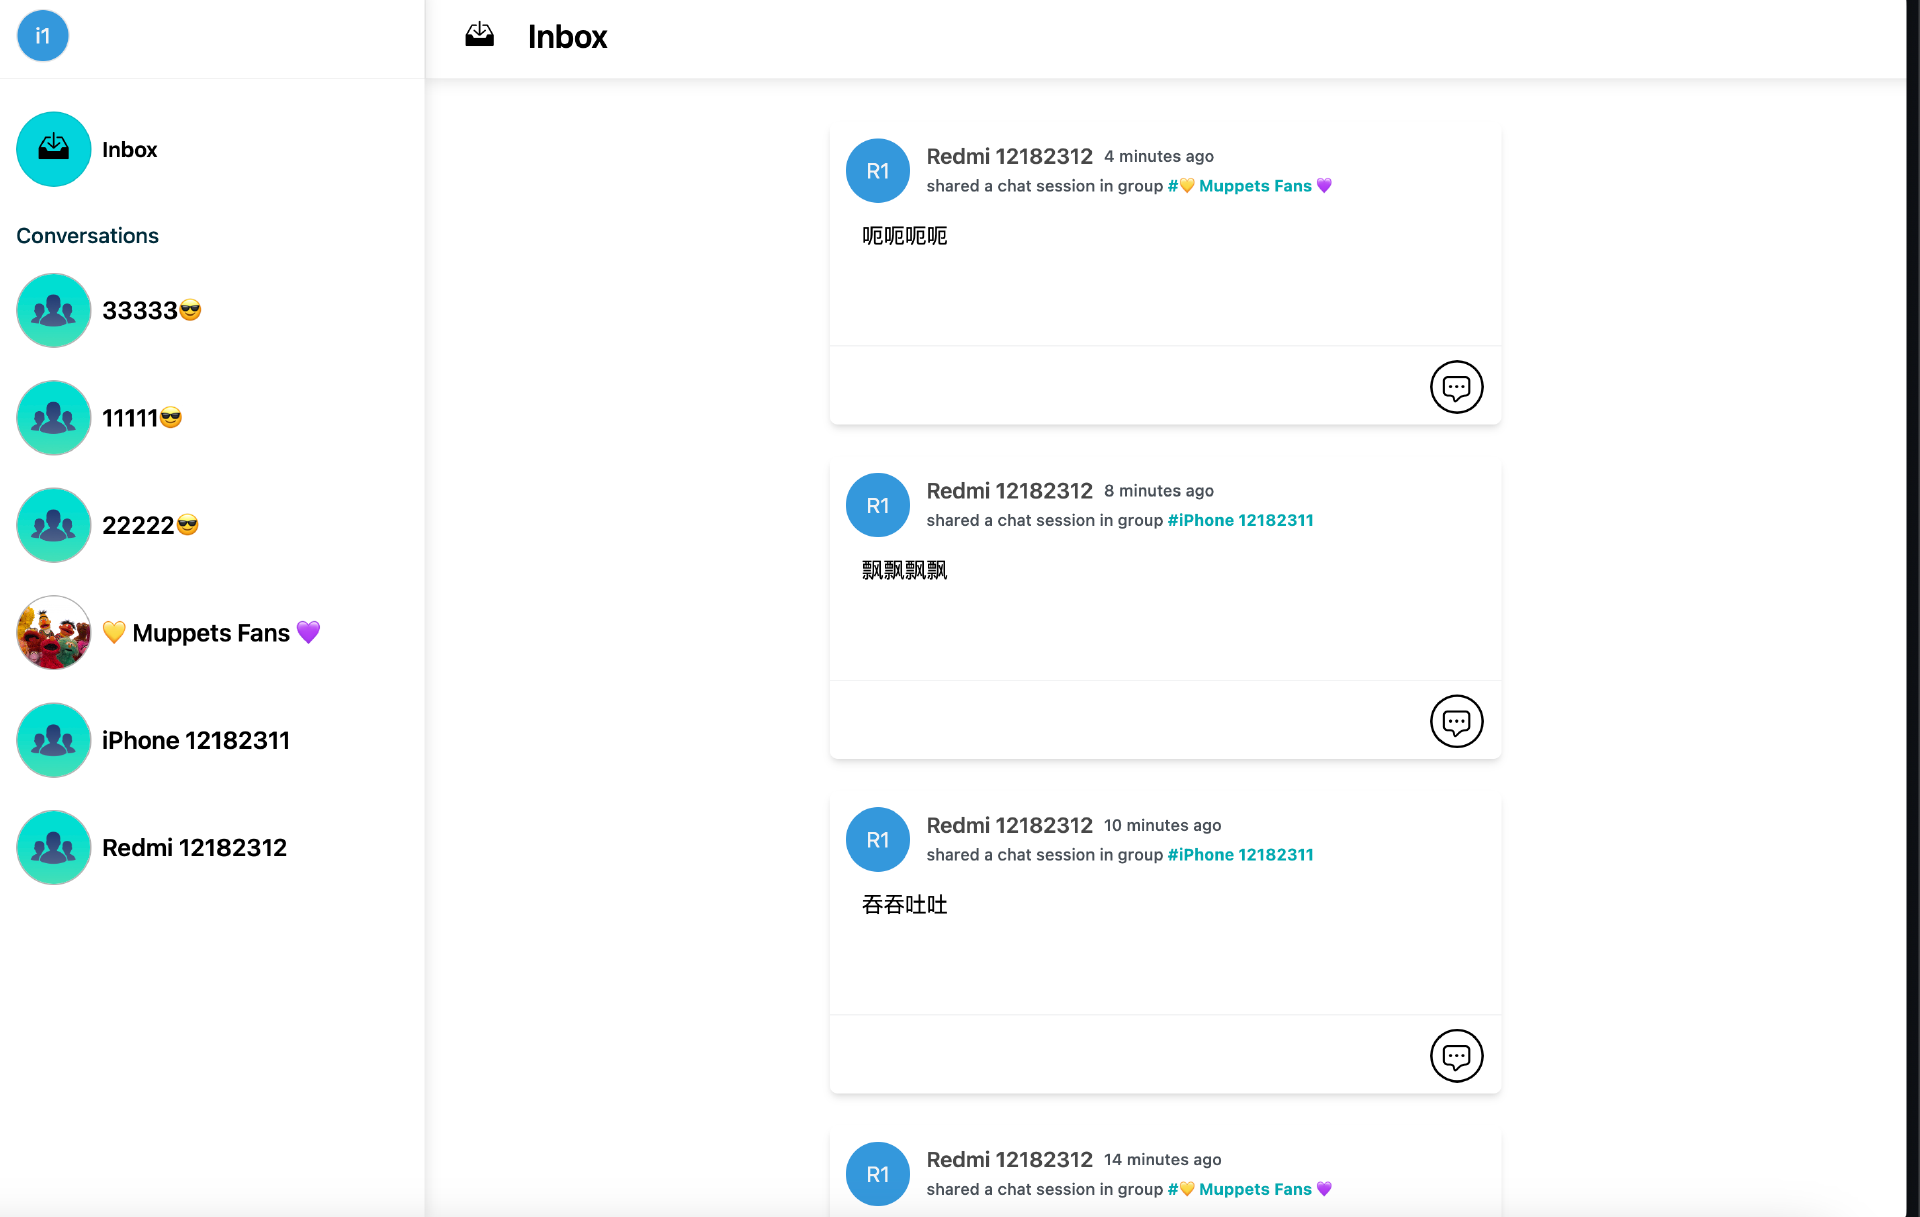The width and height of the screenshot is (1920, 1217).
Task: Select the 33333 group avatar in sidebar
Action: [53, 310]
